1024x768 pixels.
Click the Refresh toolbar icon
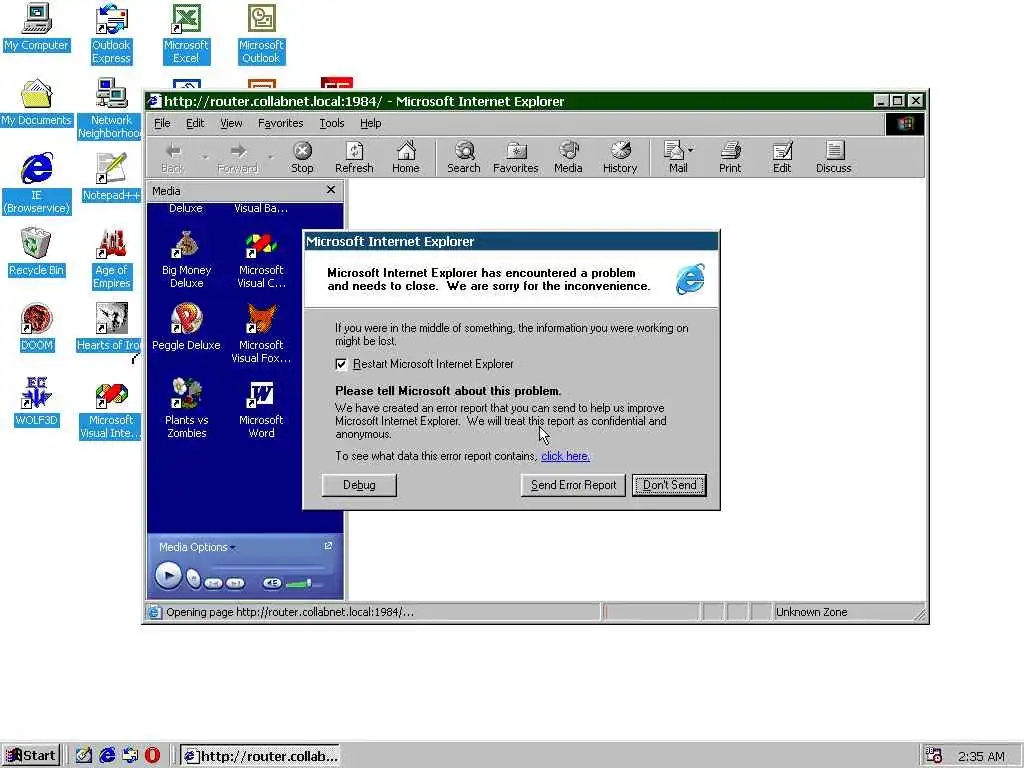click(354, 157)
